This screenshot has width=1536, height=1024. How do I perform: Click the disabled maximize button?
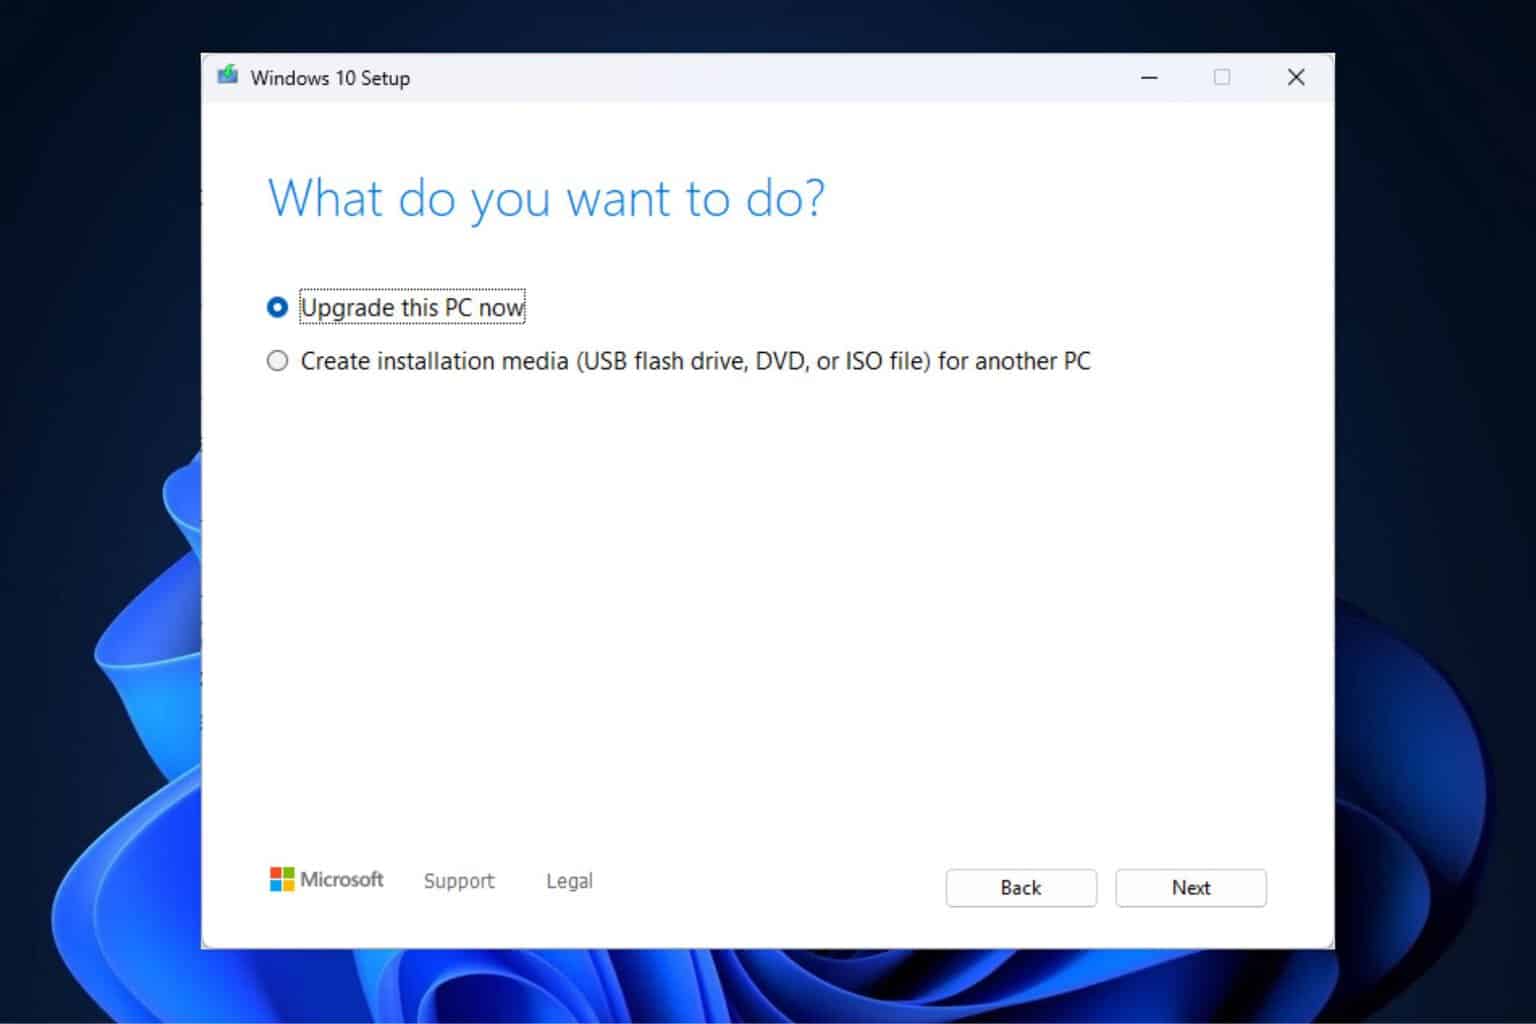tap(1222, 77)
